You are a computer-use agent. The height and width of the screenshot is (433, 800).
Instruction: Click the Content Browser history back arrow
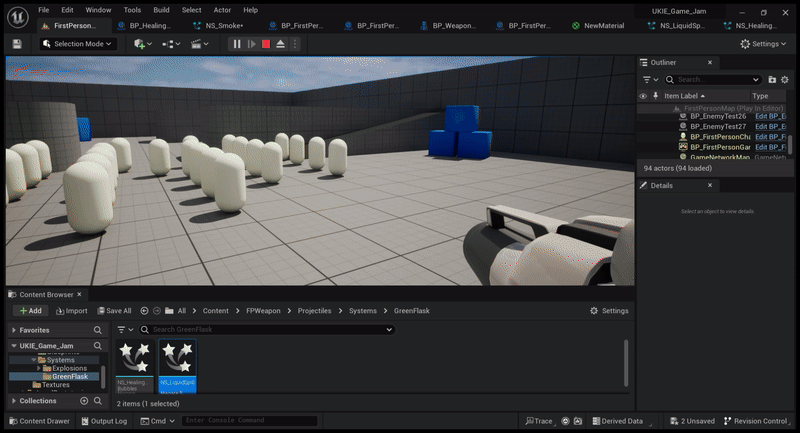coord(144,311)
